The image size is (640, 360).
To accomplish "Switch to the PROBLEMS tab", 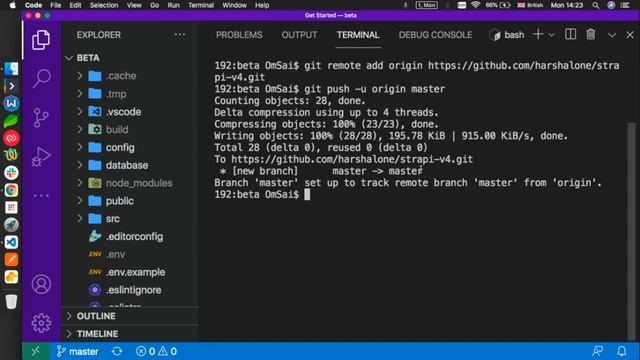I will click(x=239, y=35).
